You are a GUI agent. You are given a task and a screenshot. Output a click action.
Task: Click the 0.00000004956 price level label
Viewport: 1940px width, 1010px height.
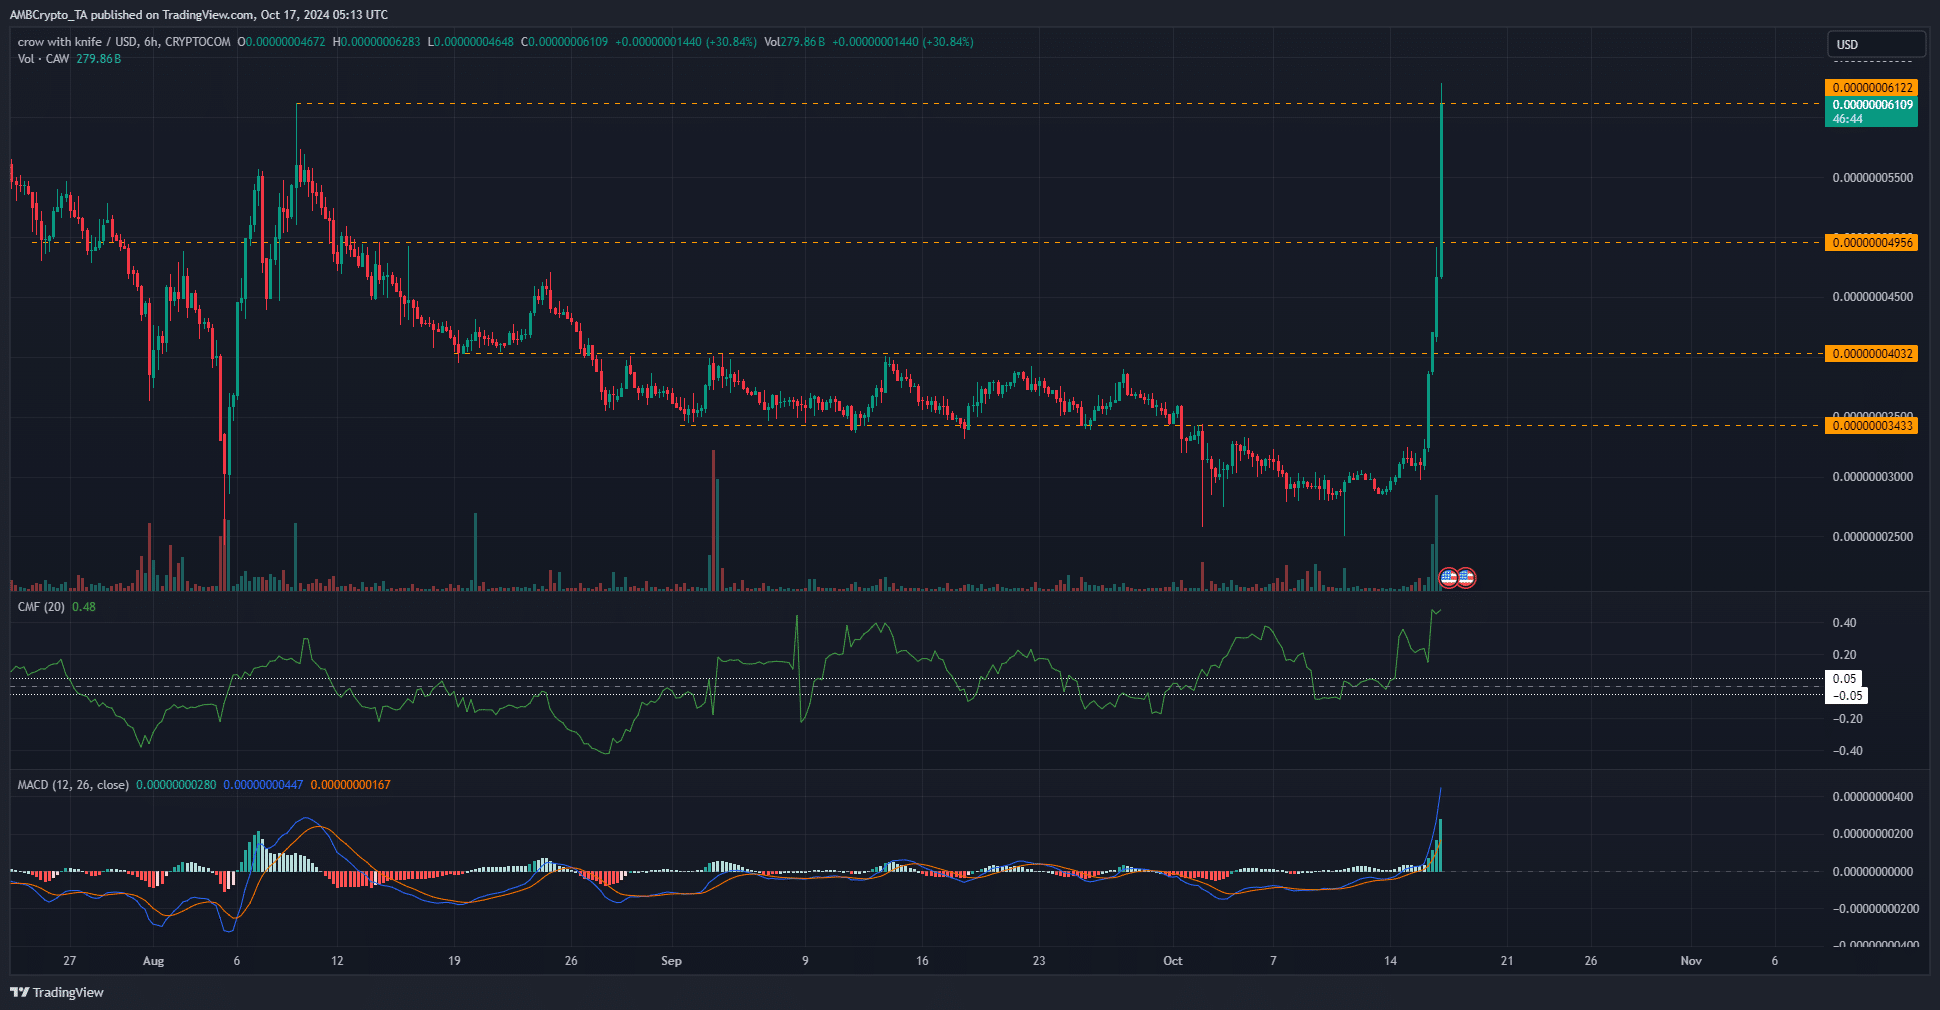point(1871,243)
